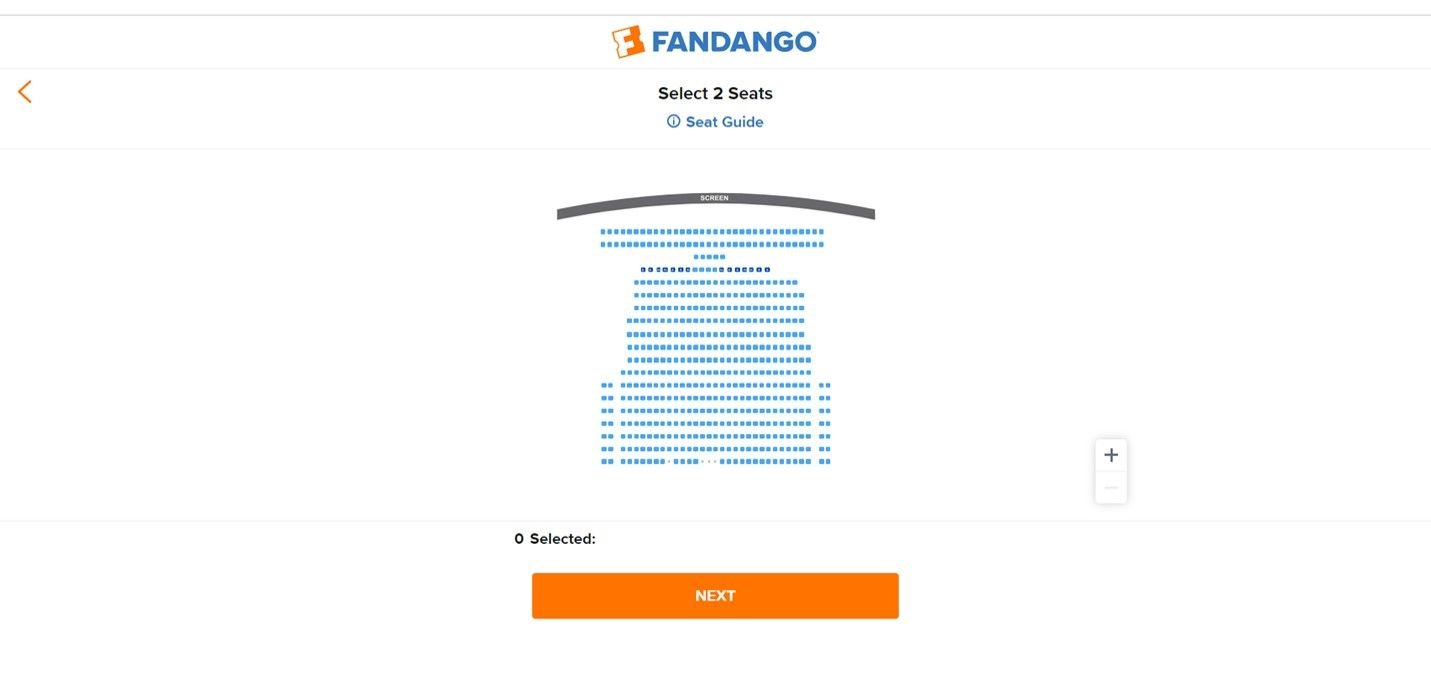
Task: Select the middle seat of the five-seat row
Action: (709, 257)
